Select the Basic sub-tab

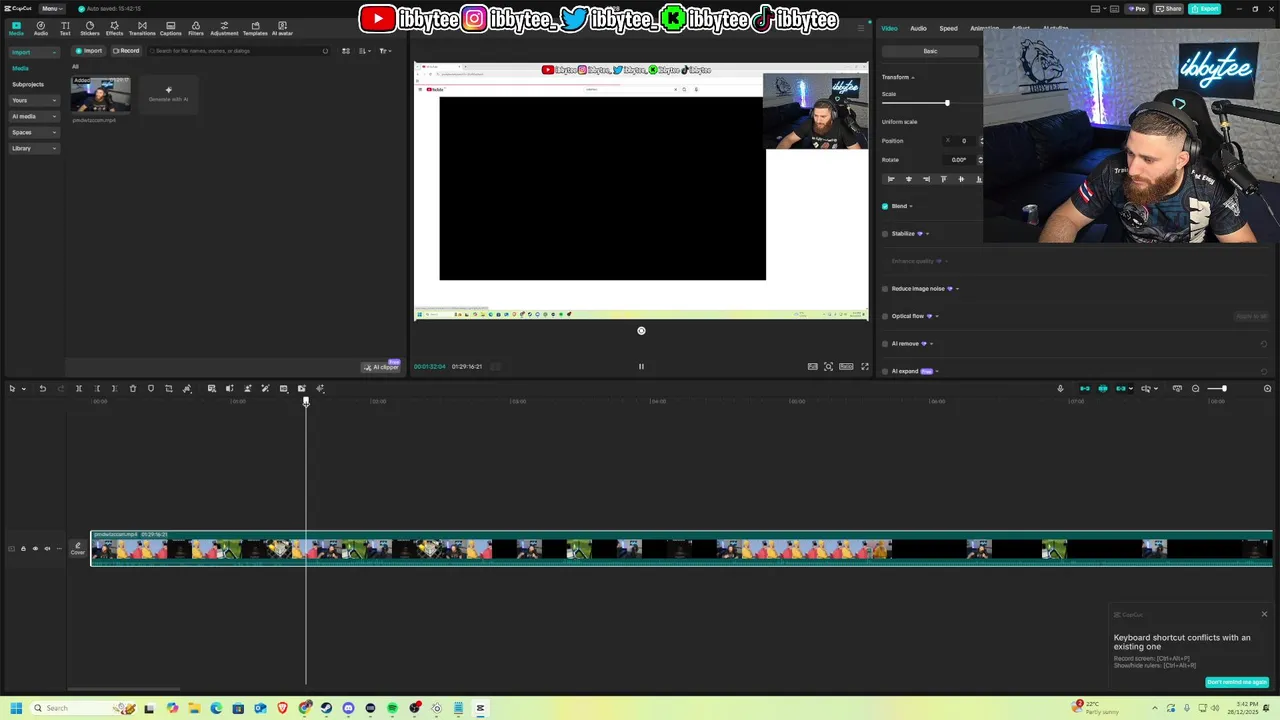[x=930, y=51]
